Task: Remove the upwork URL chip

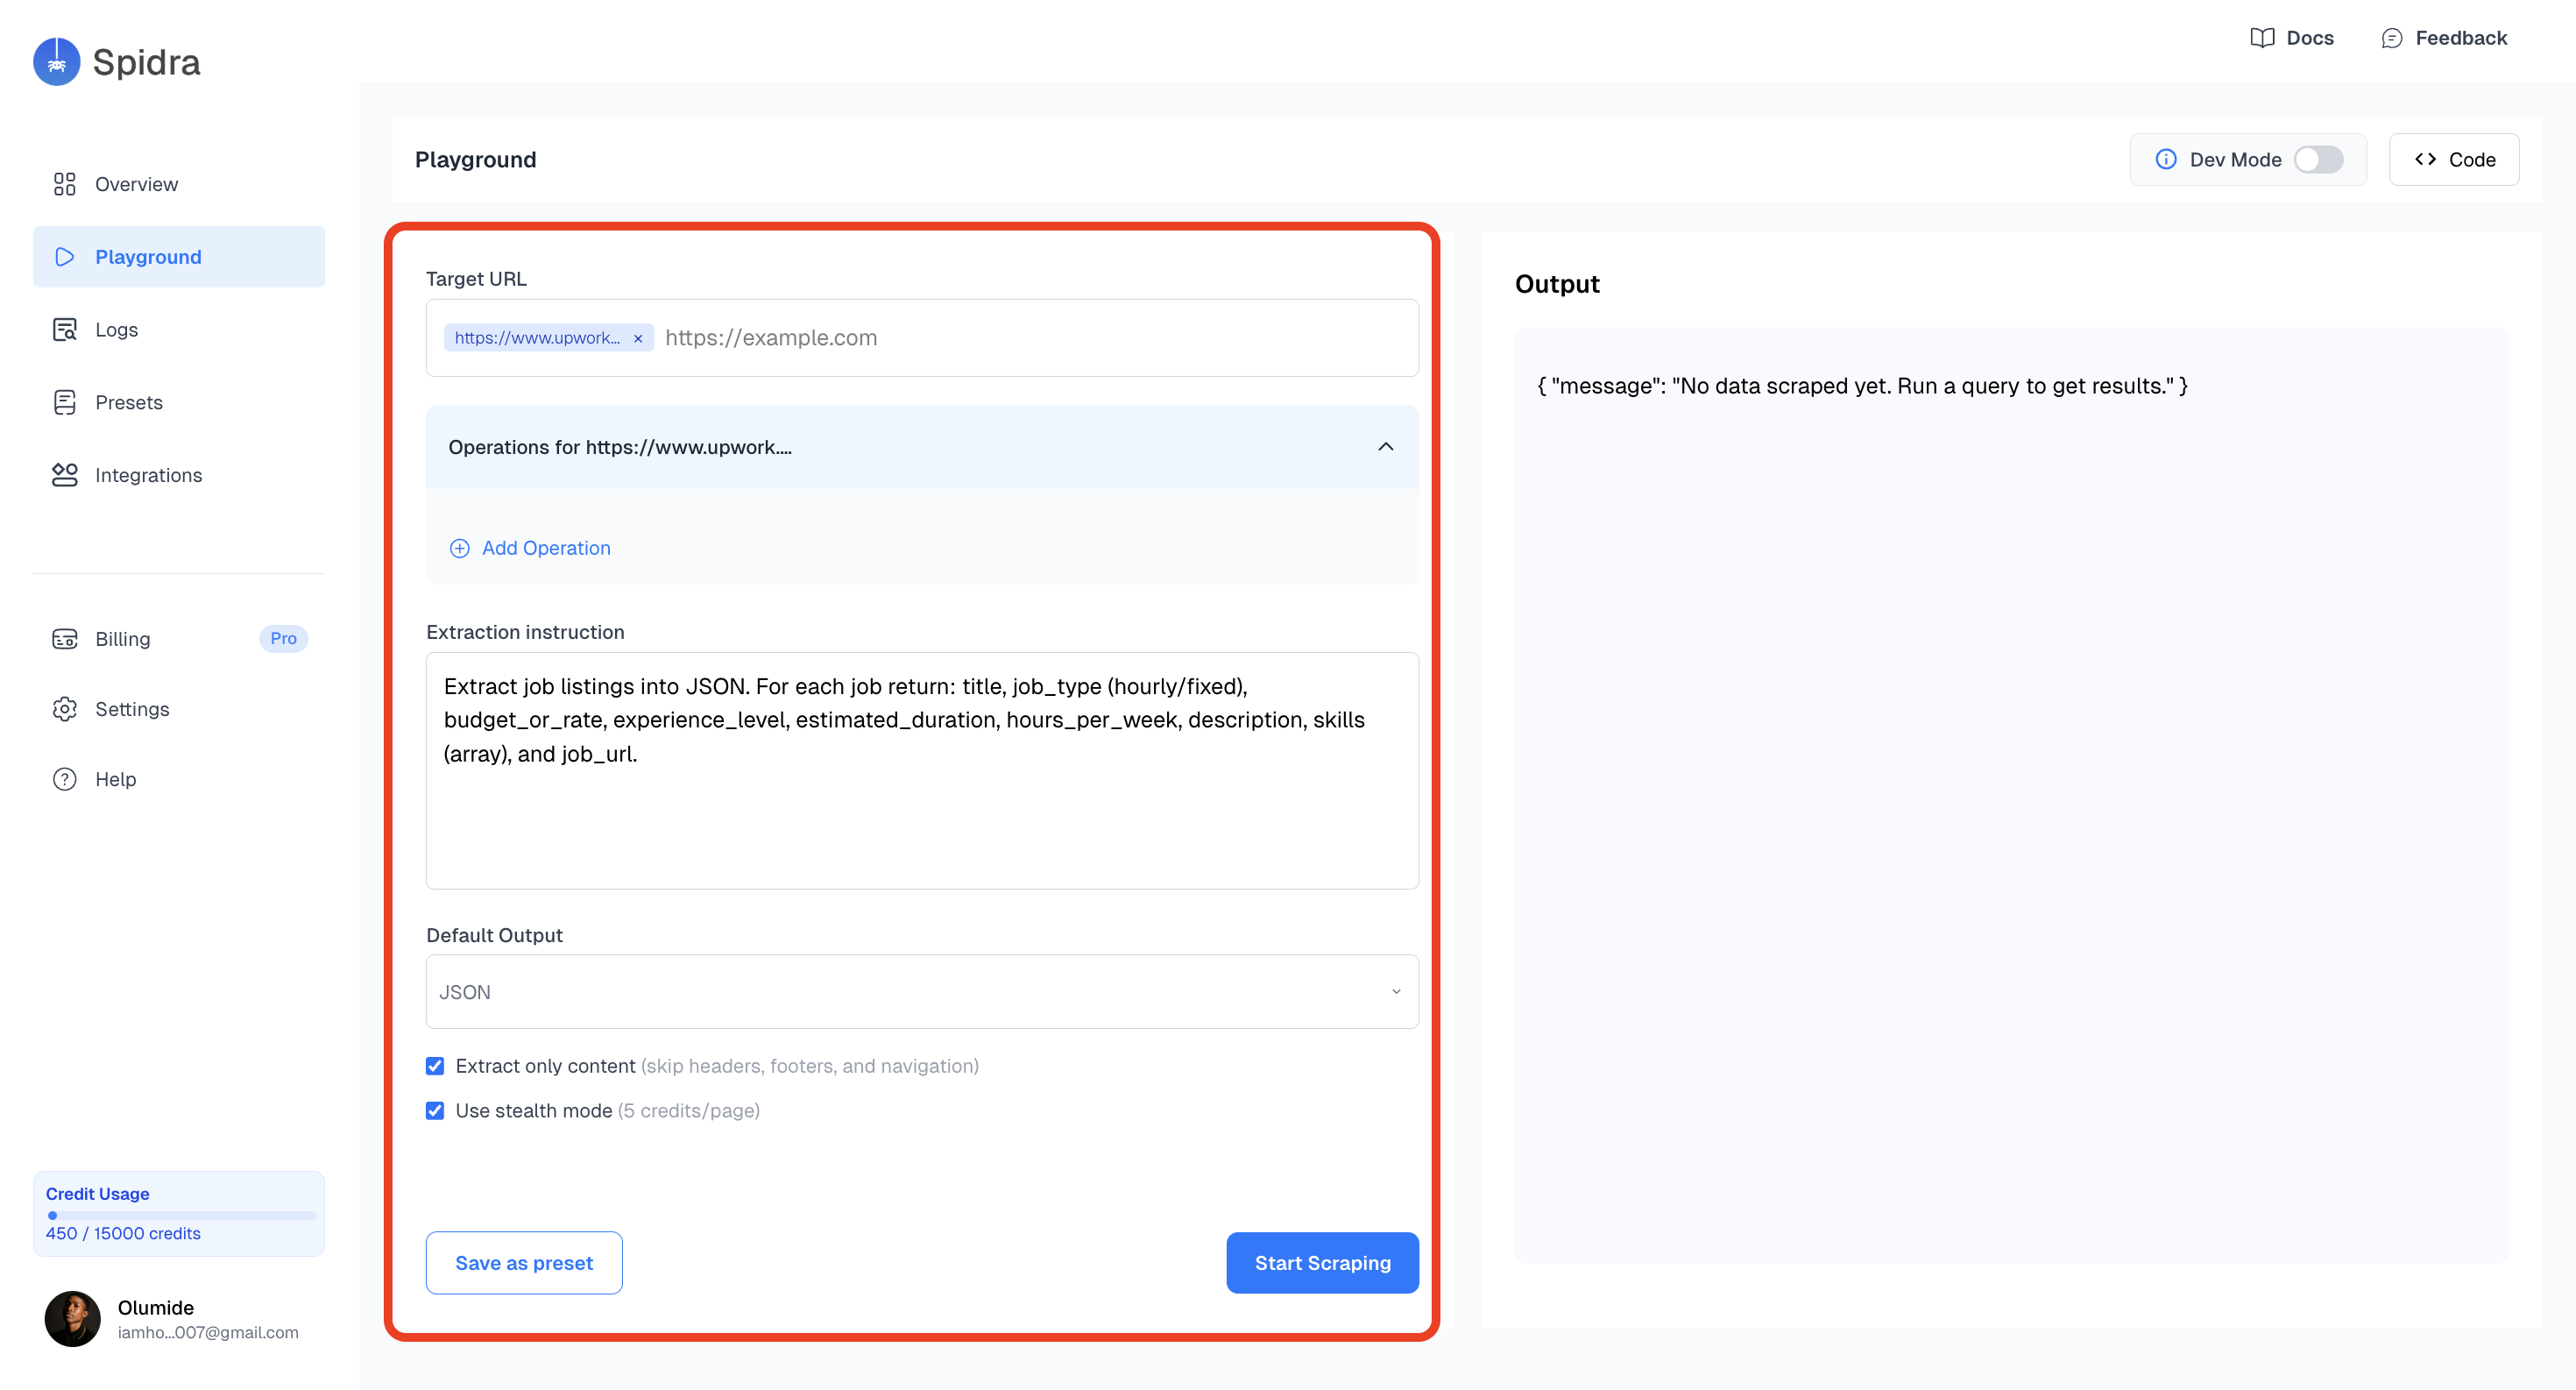Action: point(638,338)
